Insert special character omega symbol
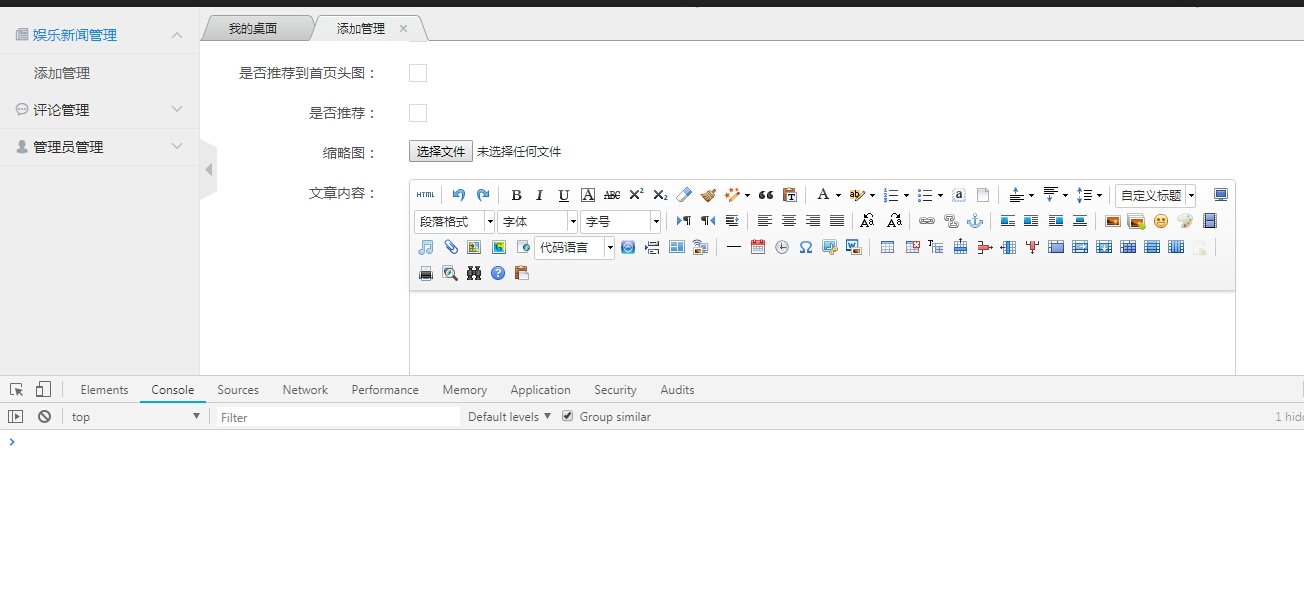Screen dimensions: 1304x616 pyautogui.click(x=806, y=247)
